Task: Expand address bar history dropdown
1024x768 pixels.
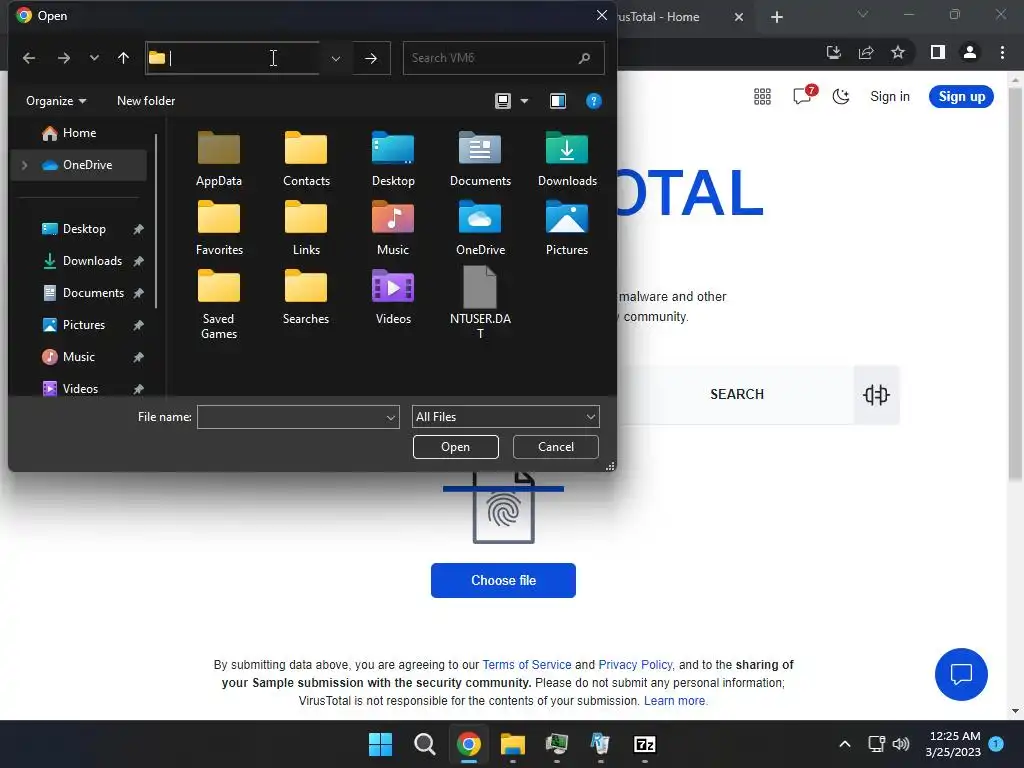Action: click(x=336, y=58)
